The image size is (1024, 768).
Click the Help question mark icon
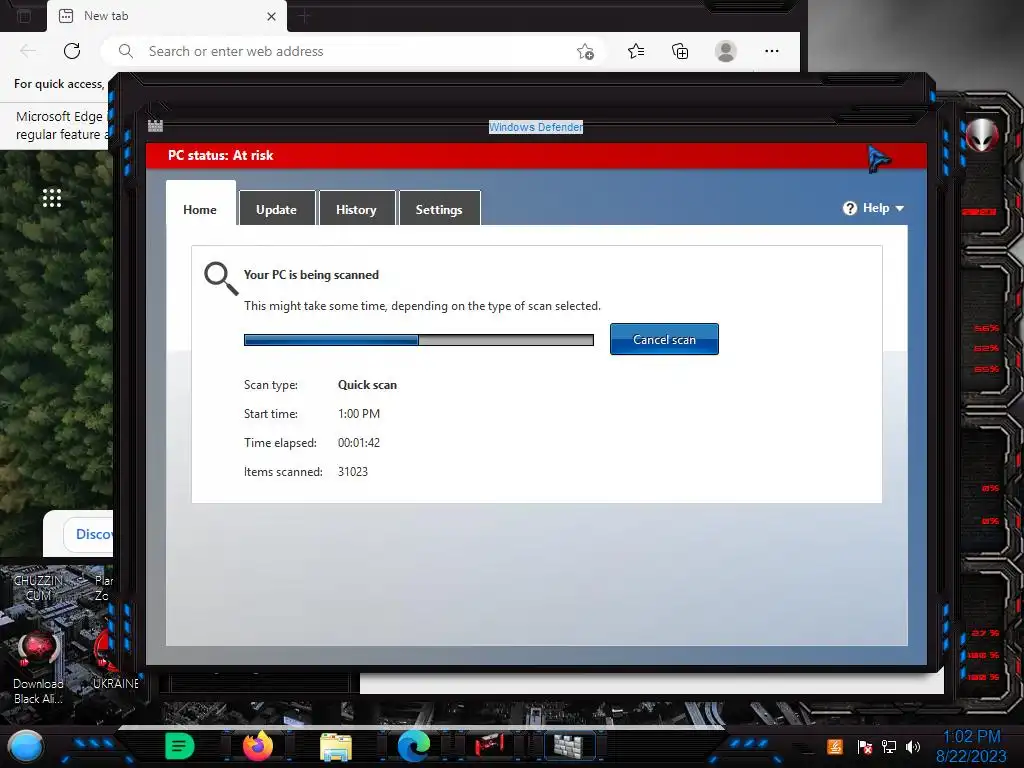pyautogui.click(x=850, y=208)
